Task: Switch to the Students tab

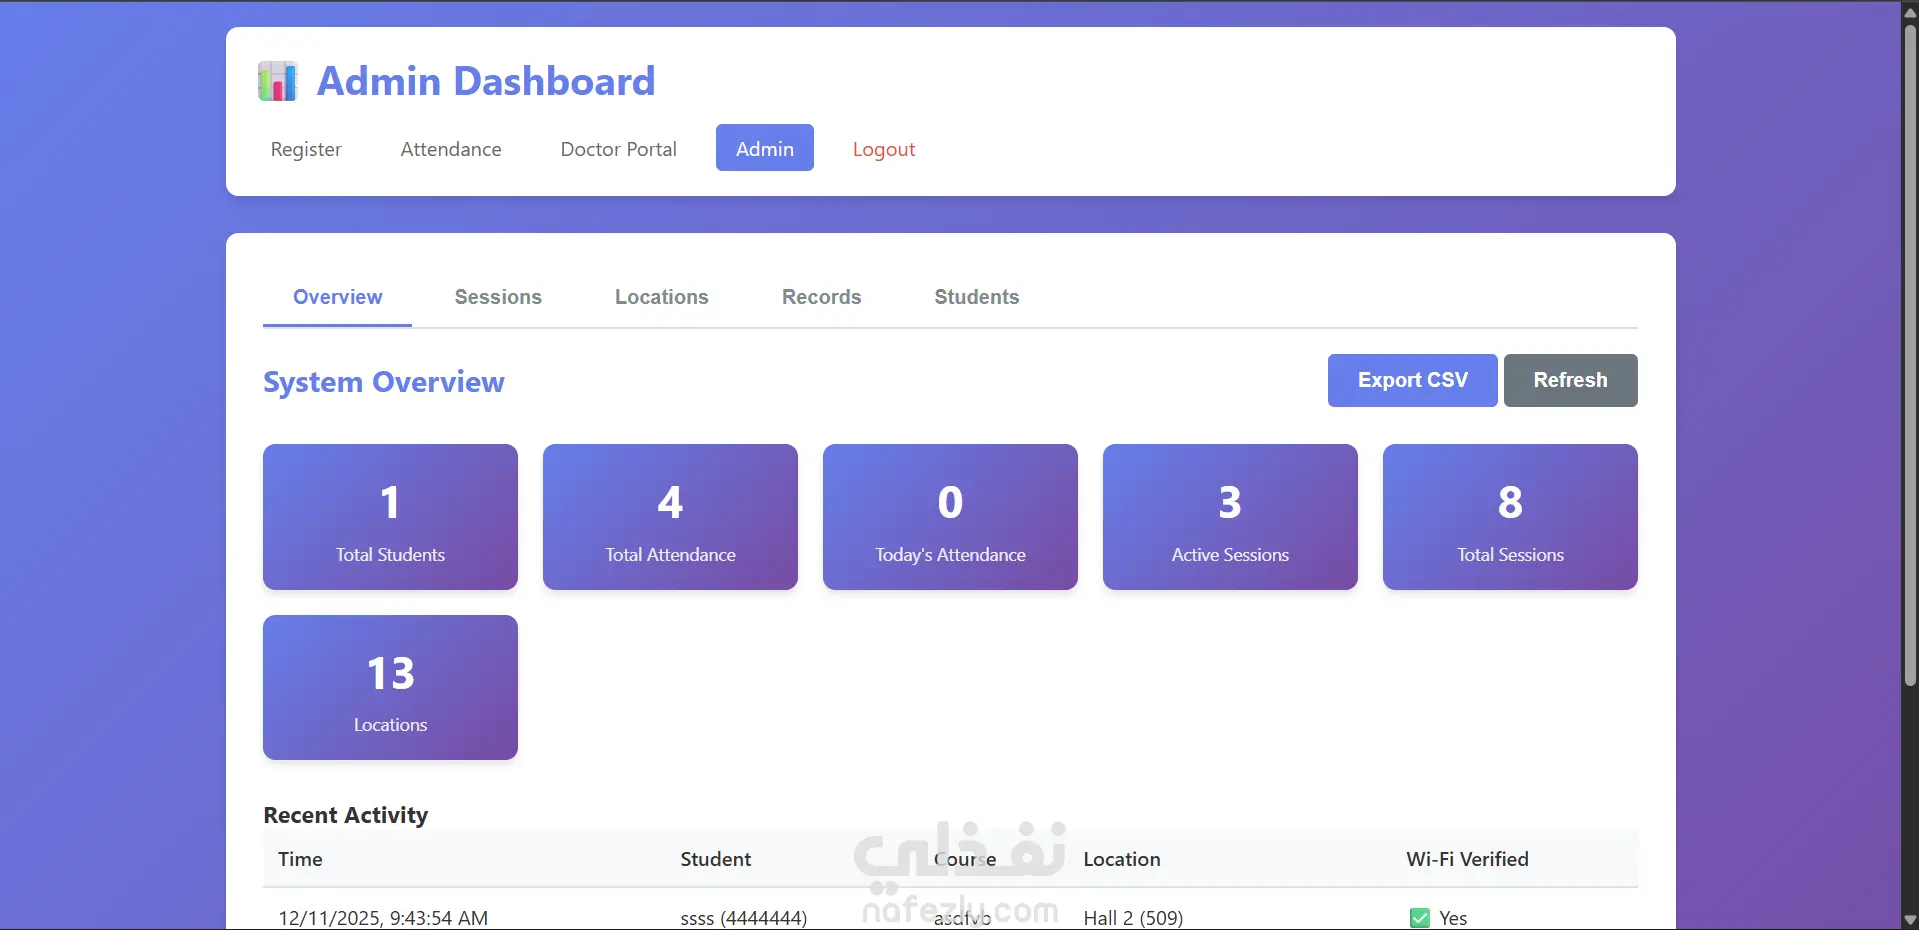Action: click(976, 297)
